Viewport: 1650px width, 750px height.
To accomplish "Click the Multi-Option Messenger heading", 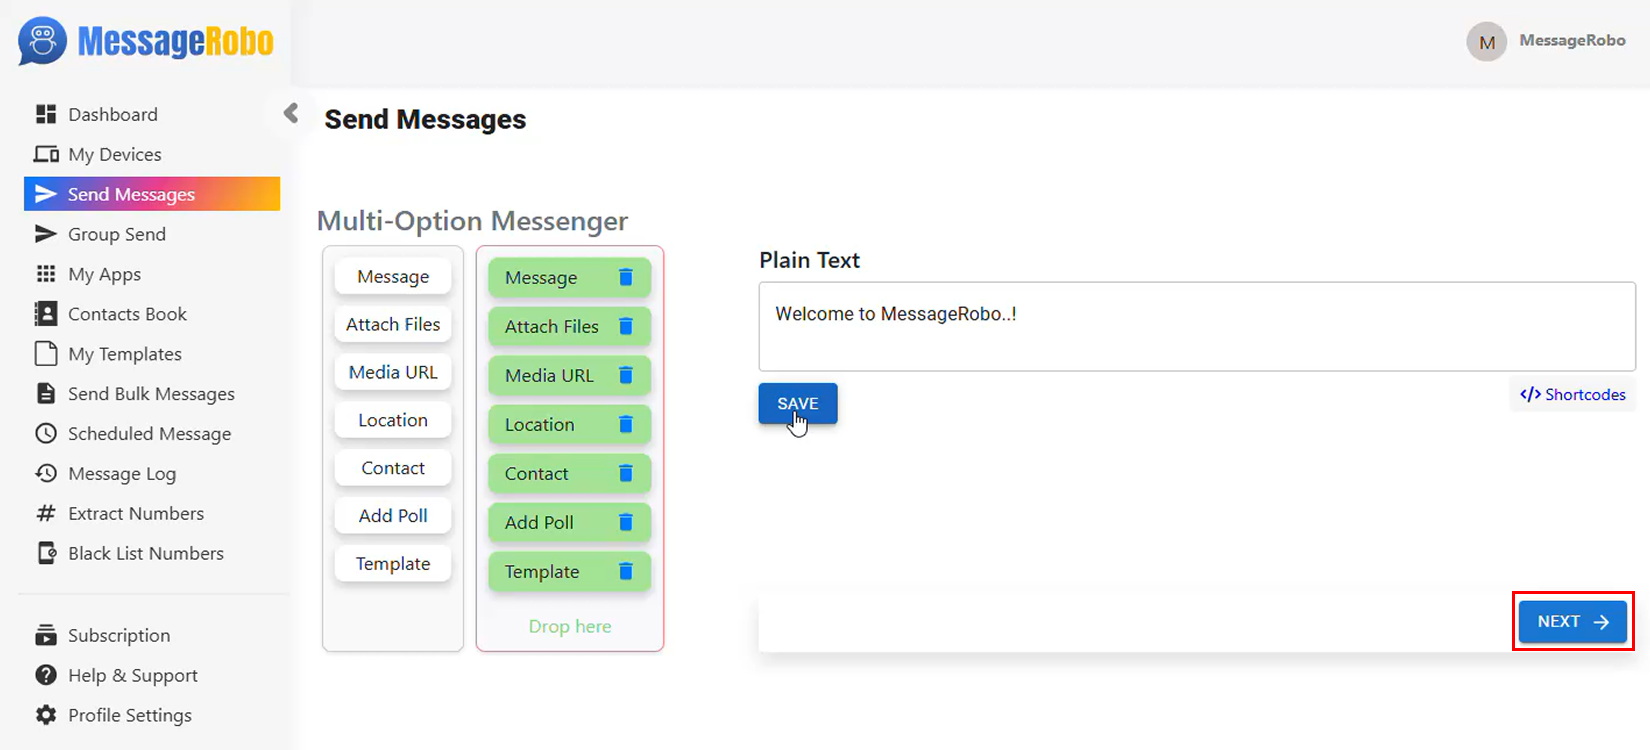I will click(472, 221).
